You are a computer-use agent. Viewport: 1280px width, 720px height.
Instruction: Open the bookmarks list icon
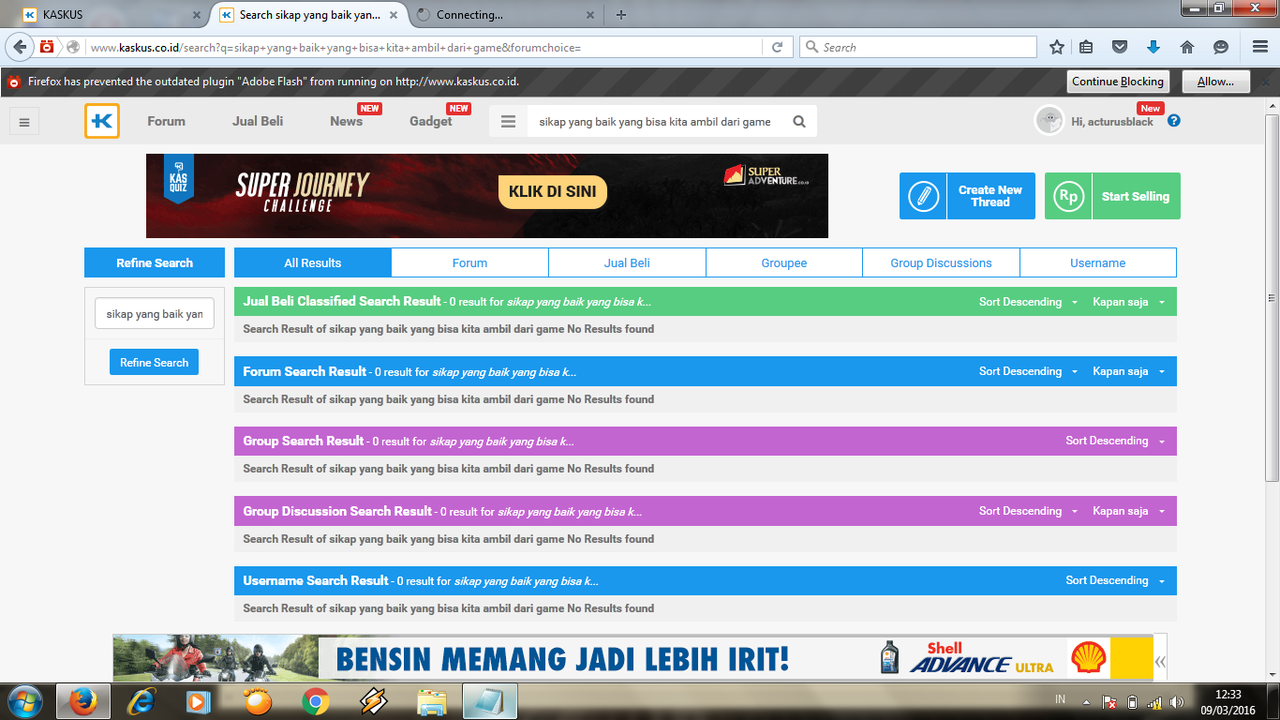(x=1087, y=47)
